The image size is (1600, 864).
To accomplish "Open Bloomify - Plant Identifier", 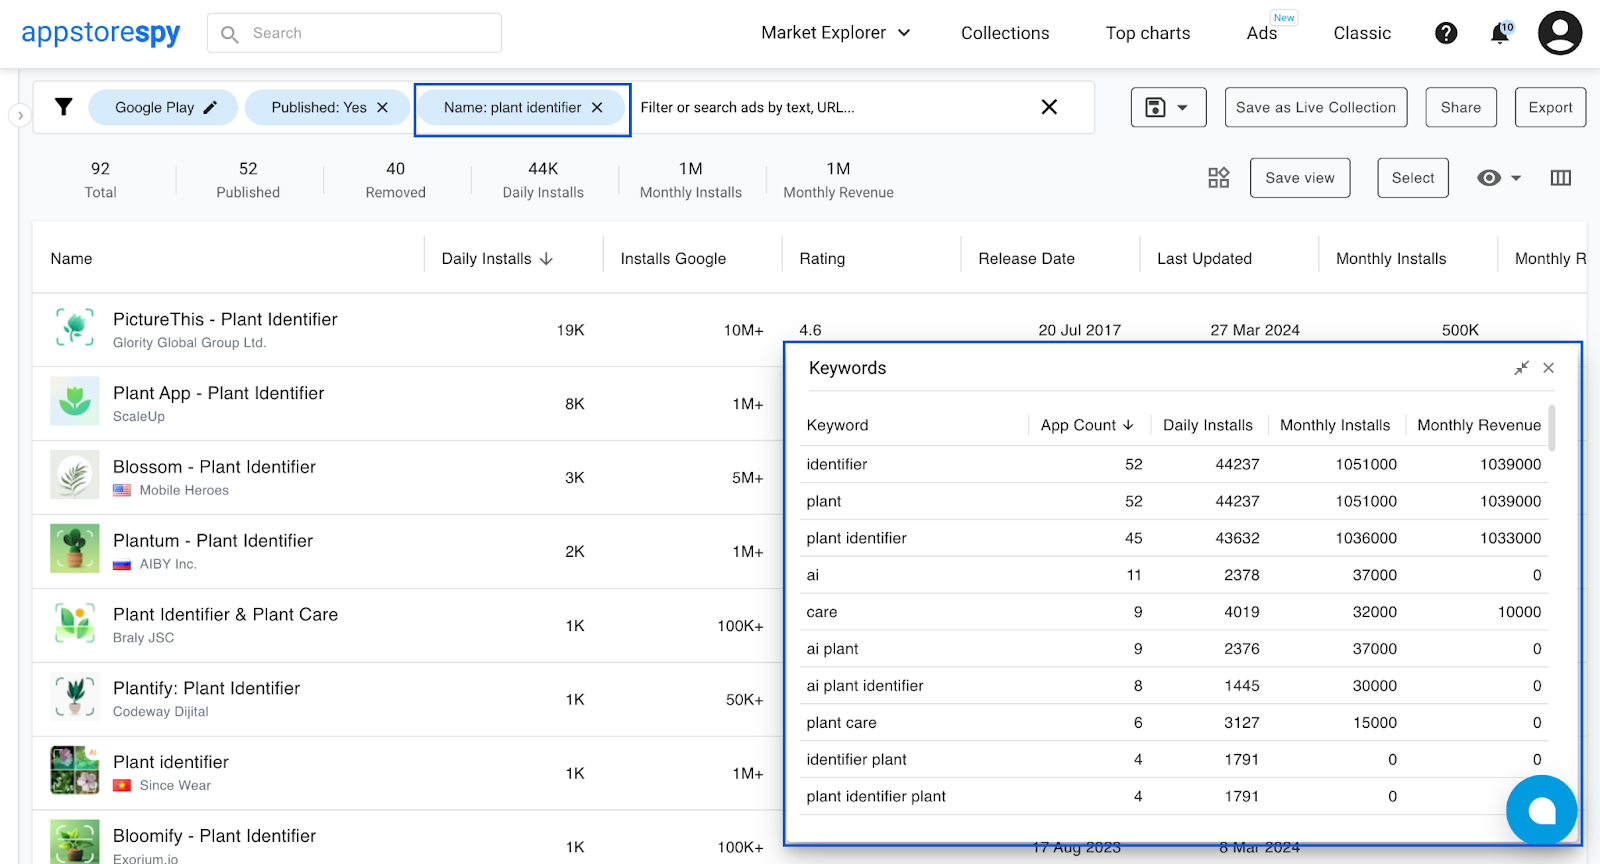I will (x=214, y=836).
